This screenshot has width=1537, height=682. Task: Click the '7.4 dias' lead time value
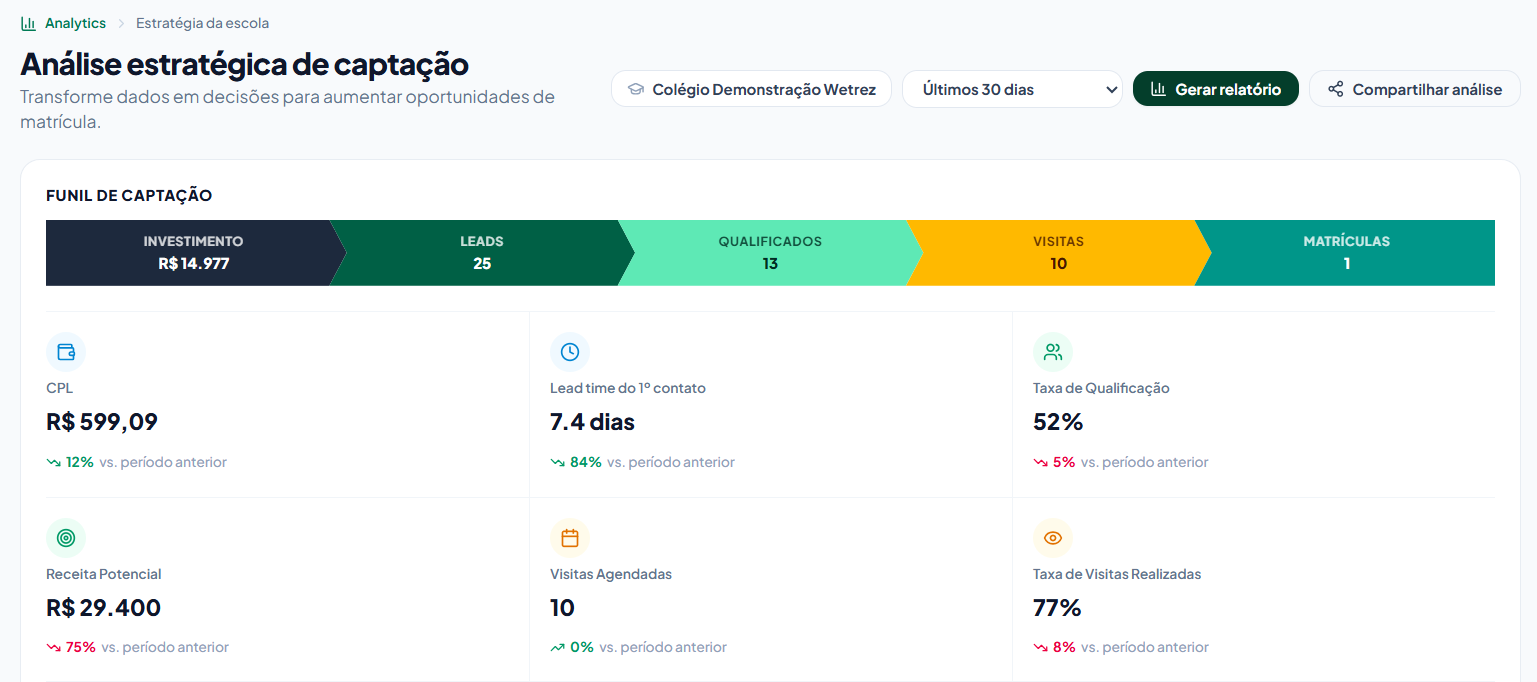592,422
